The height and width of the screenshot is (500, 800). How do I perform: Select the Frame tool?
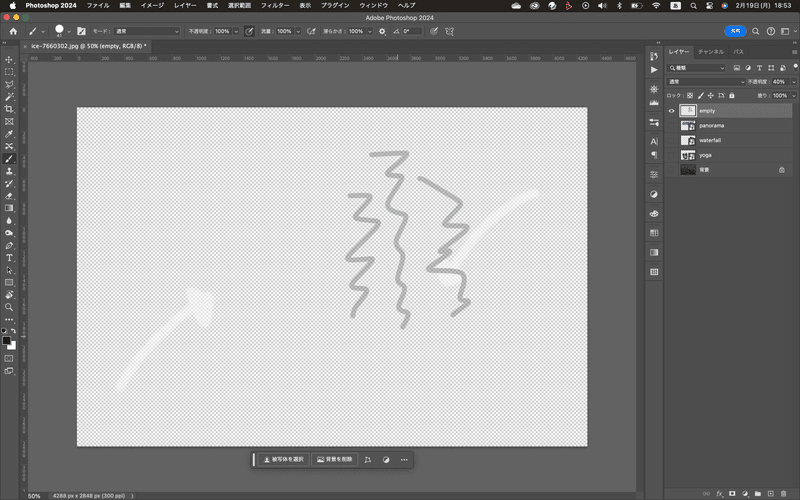(9, 121)
